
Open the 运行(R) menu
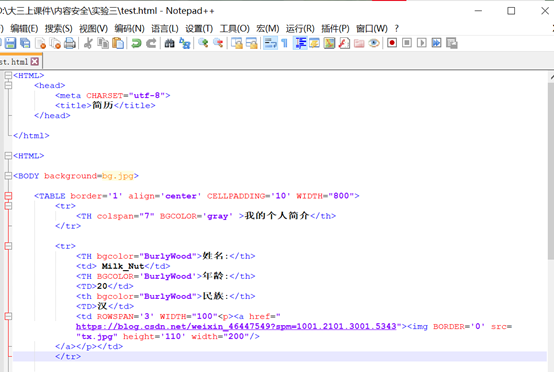coord(300,28)
